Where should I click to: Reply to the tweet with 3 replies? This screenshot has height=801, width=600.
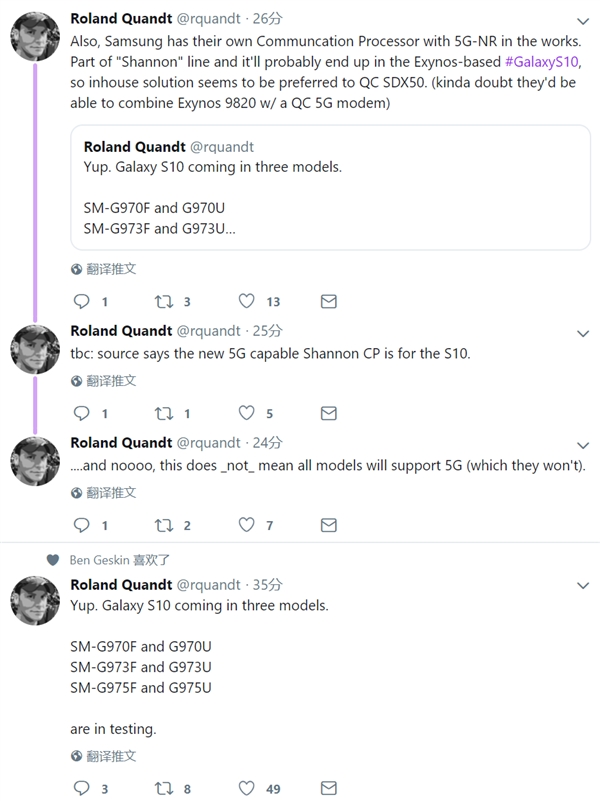82,789
